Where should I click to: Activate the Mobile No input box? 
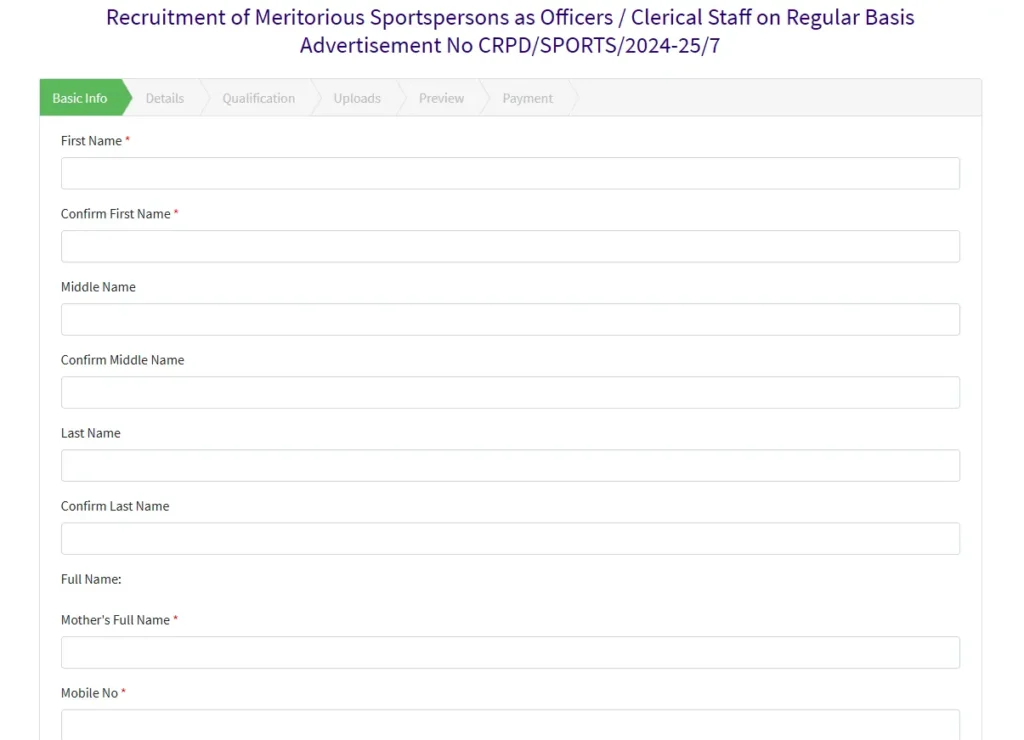tap(510, 724)
